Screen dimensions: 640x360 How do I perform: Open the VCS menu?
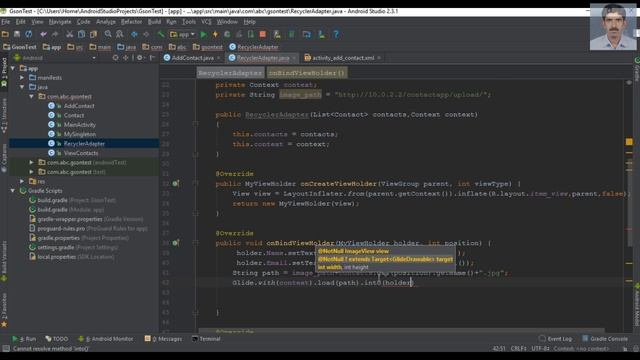(x=207, y=22)
